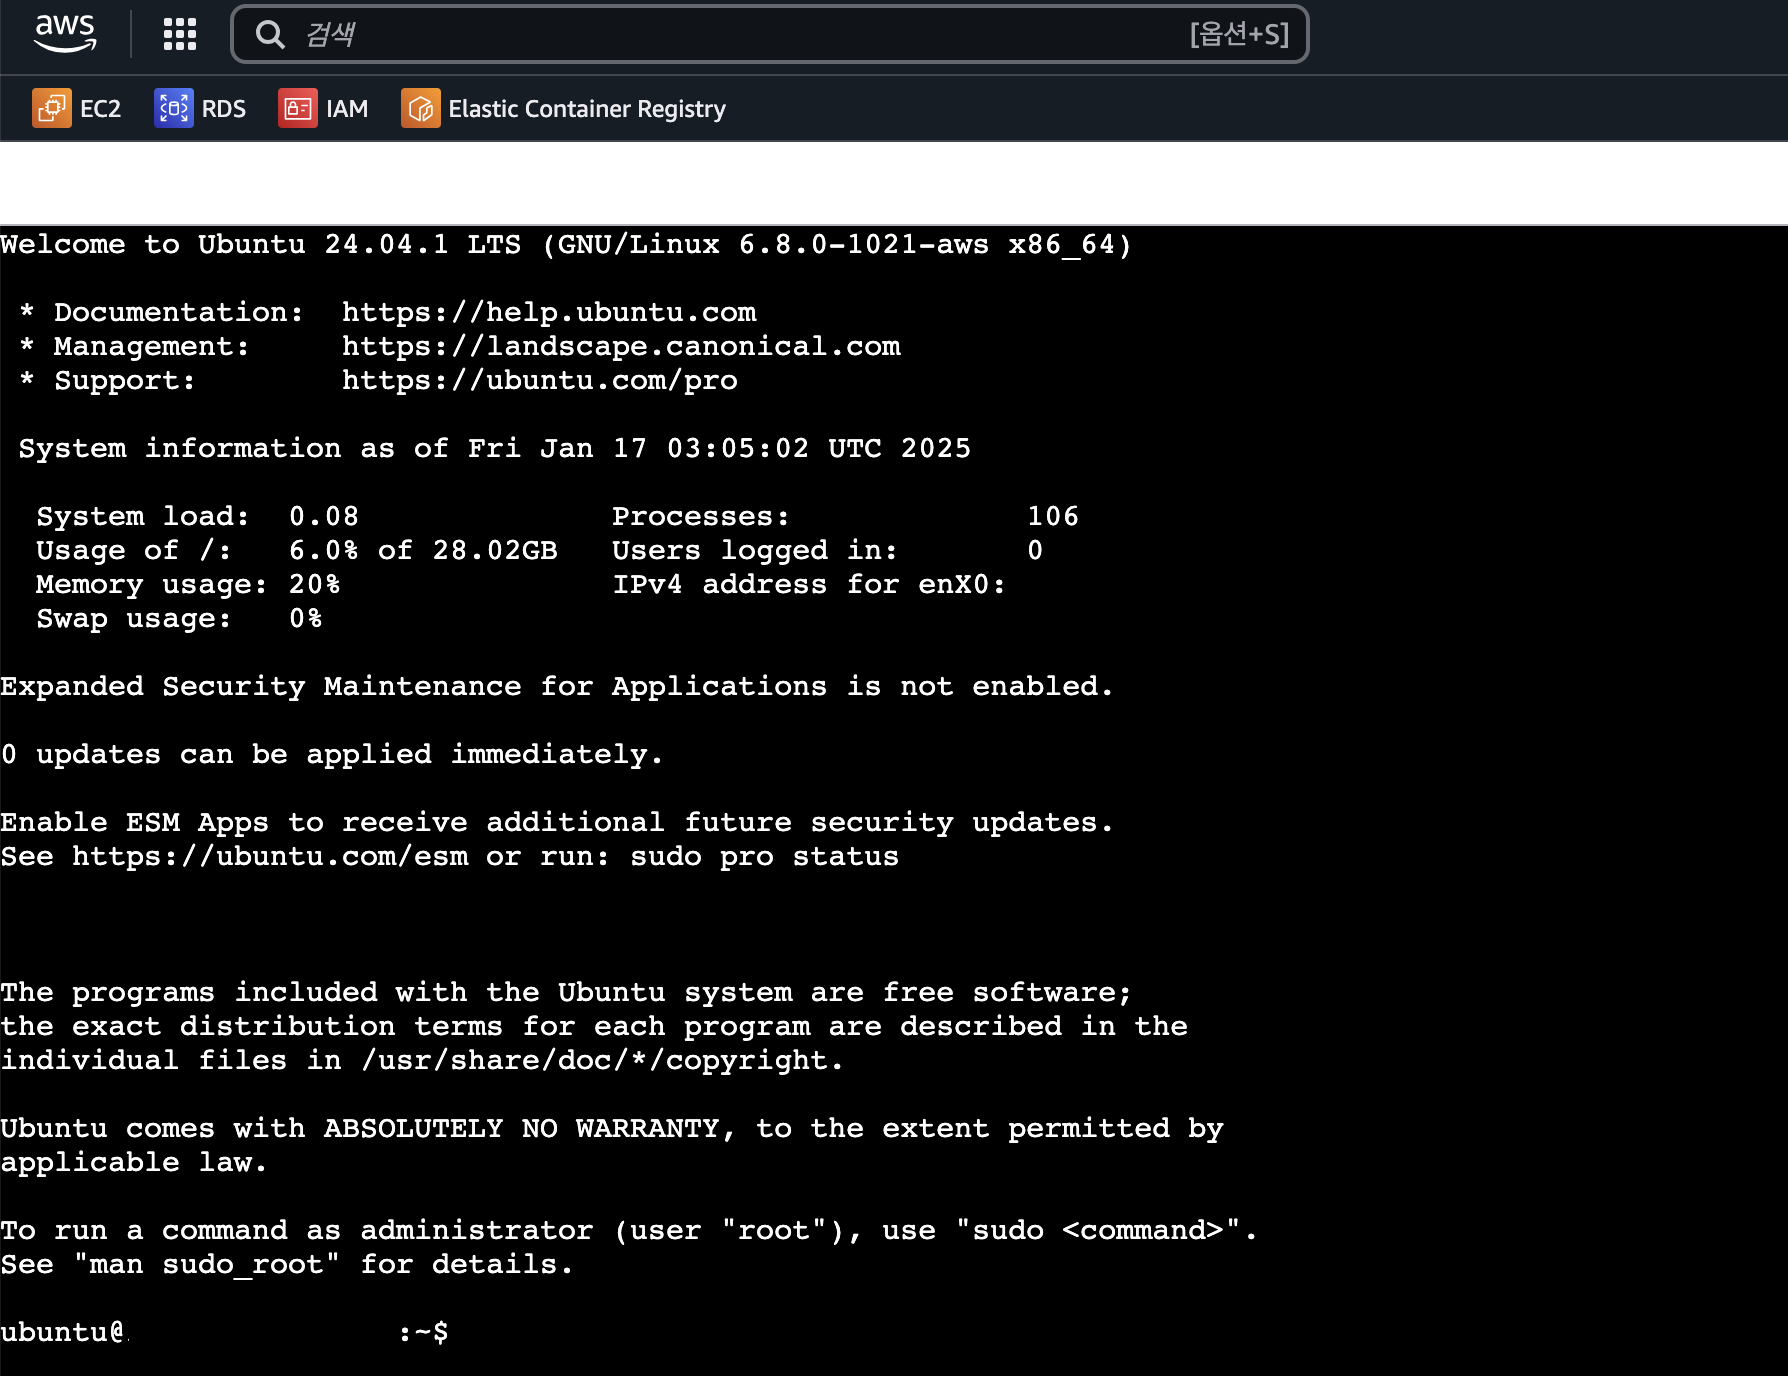Click the "Expanded Security Maintenance" line

(556, 687)
